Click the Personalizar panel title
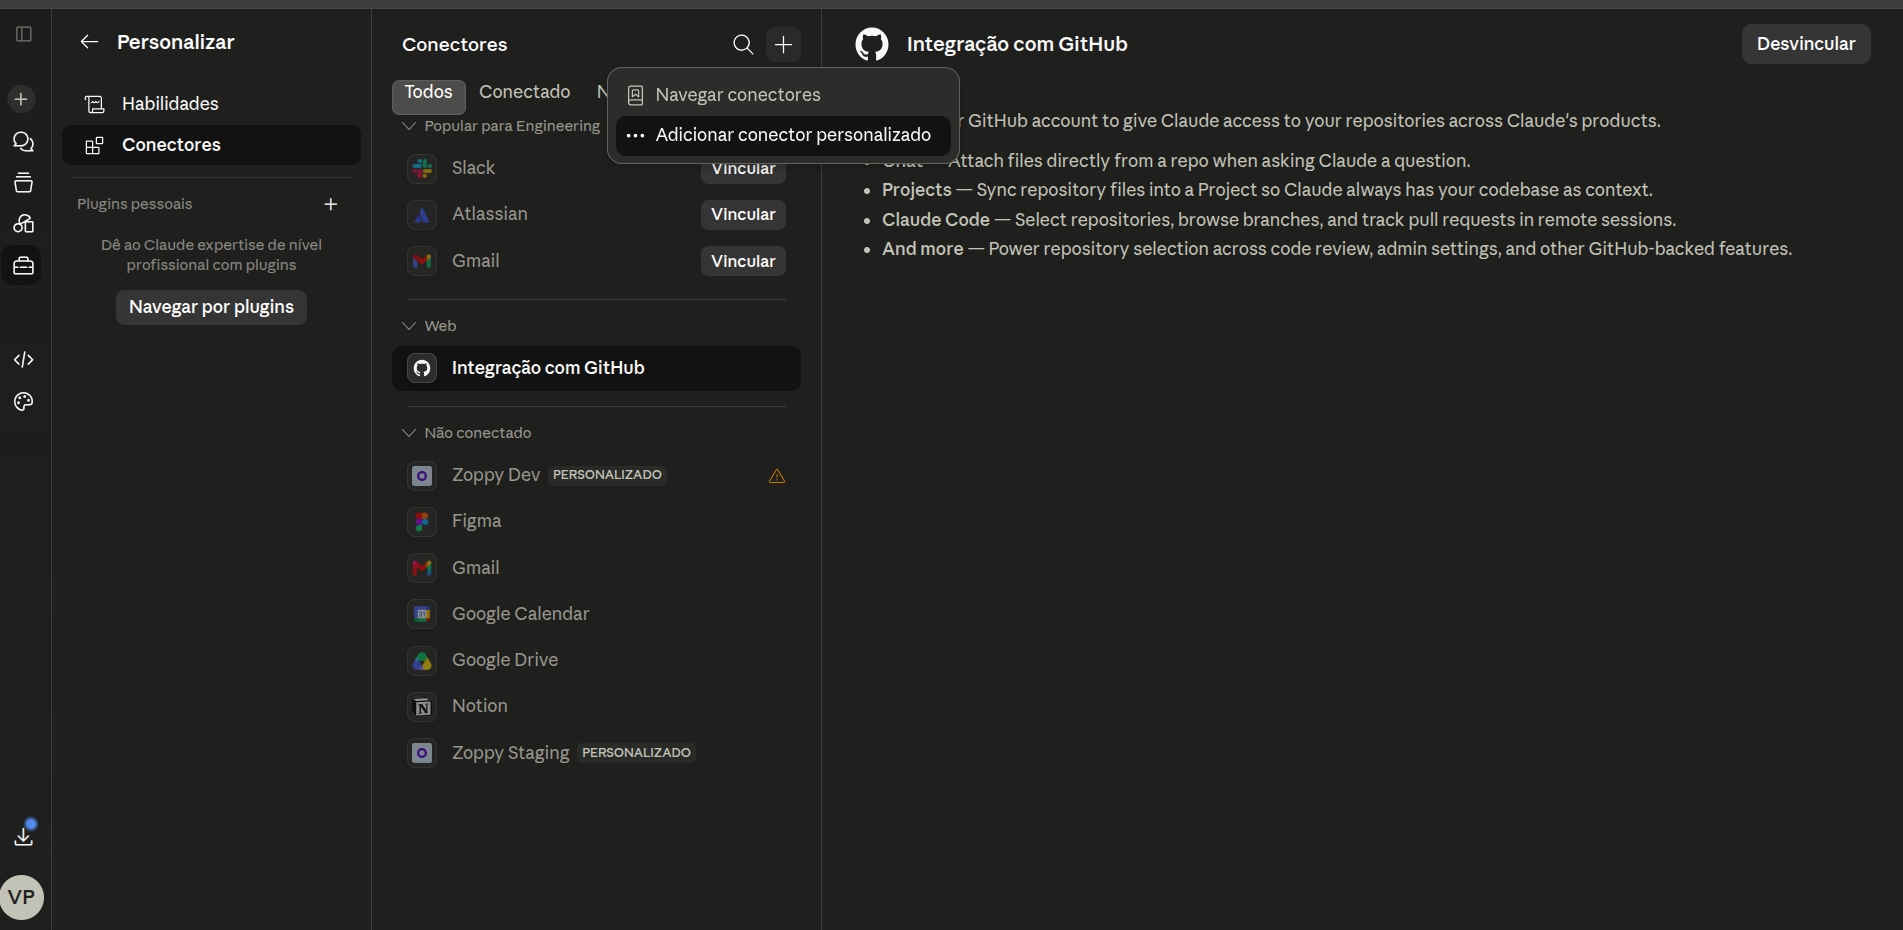This screenshot has width=1903, height=930. 175,42
